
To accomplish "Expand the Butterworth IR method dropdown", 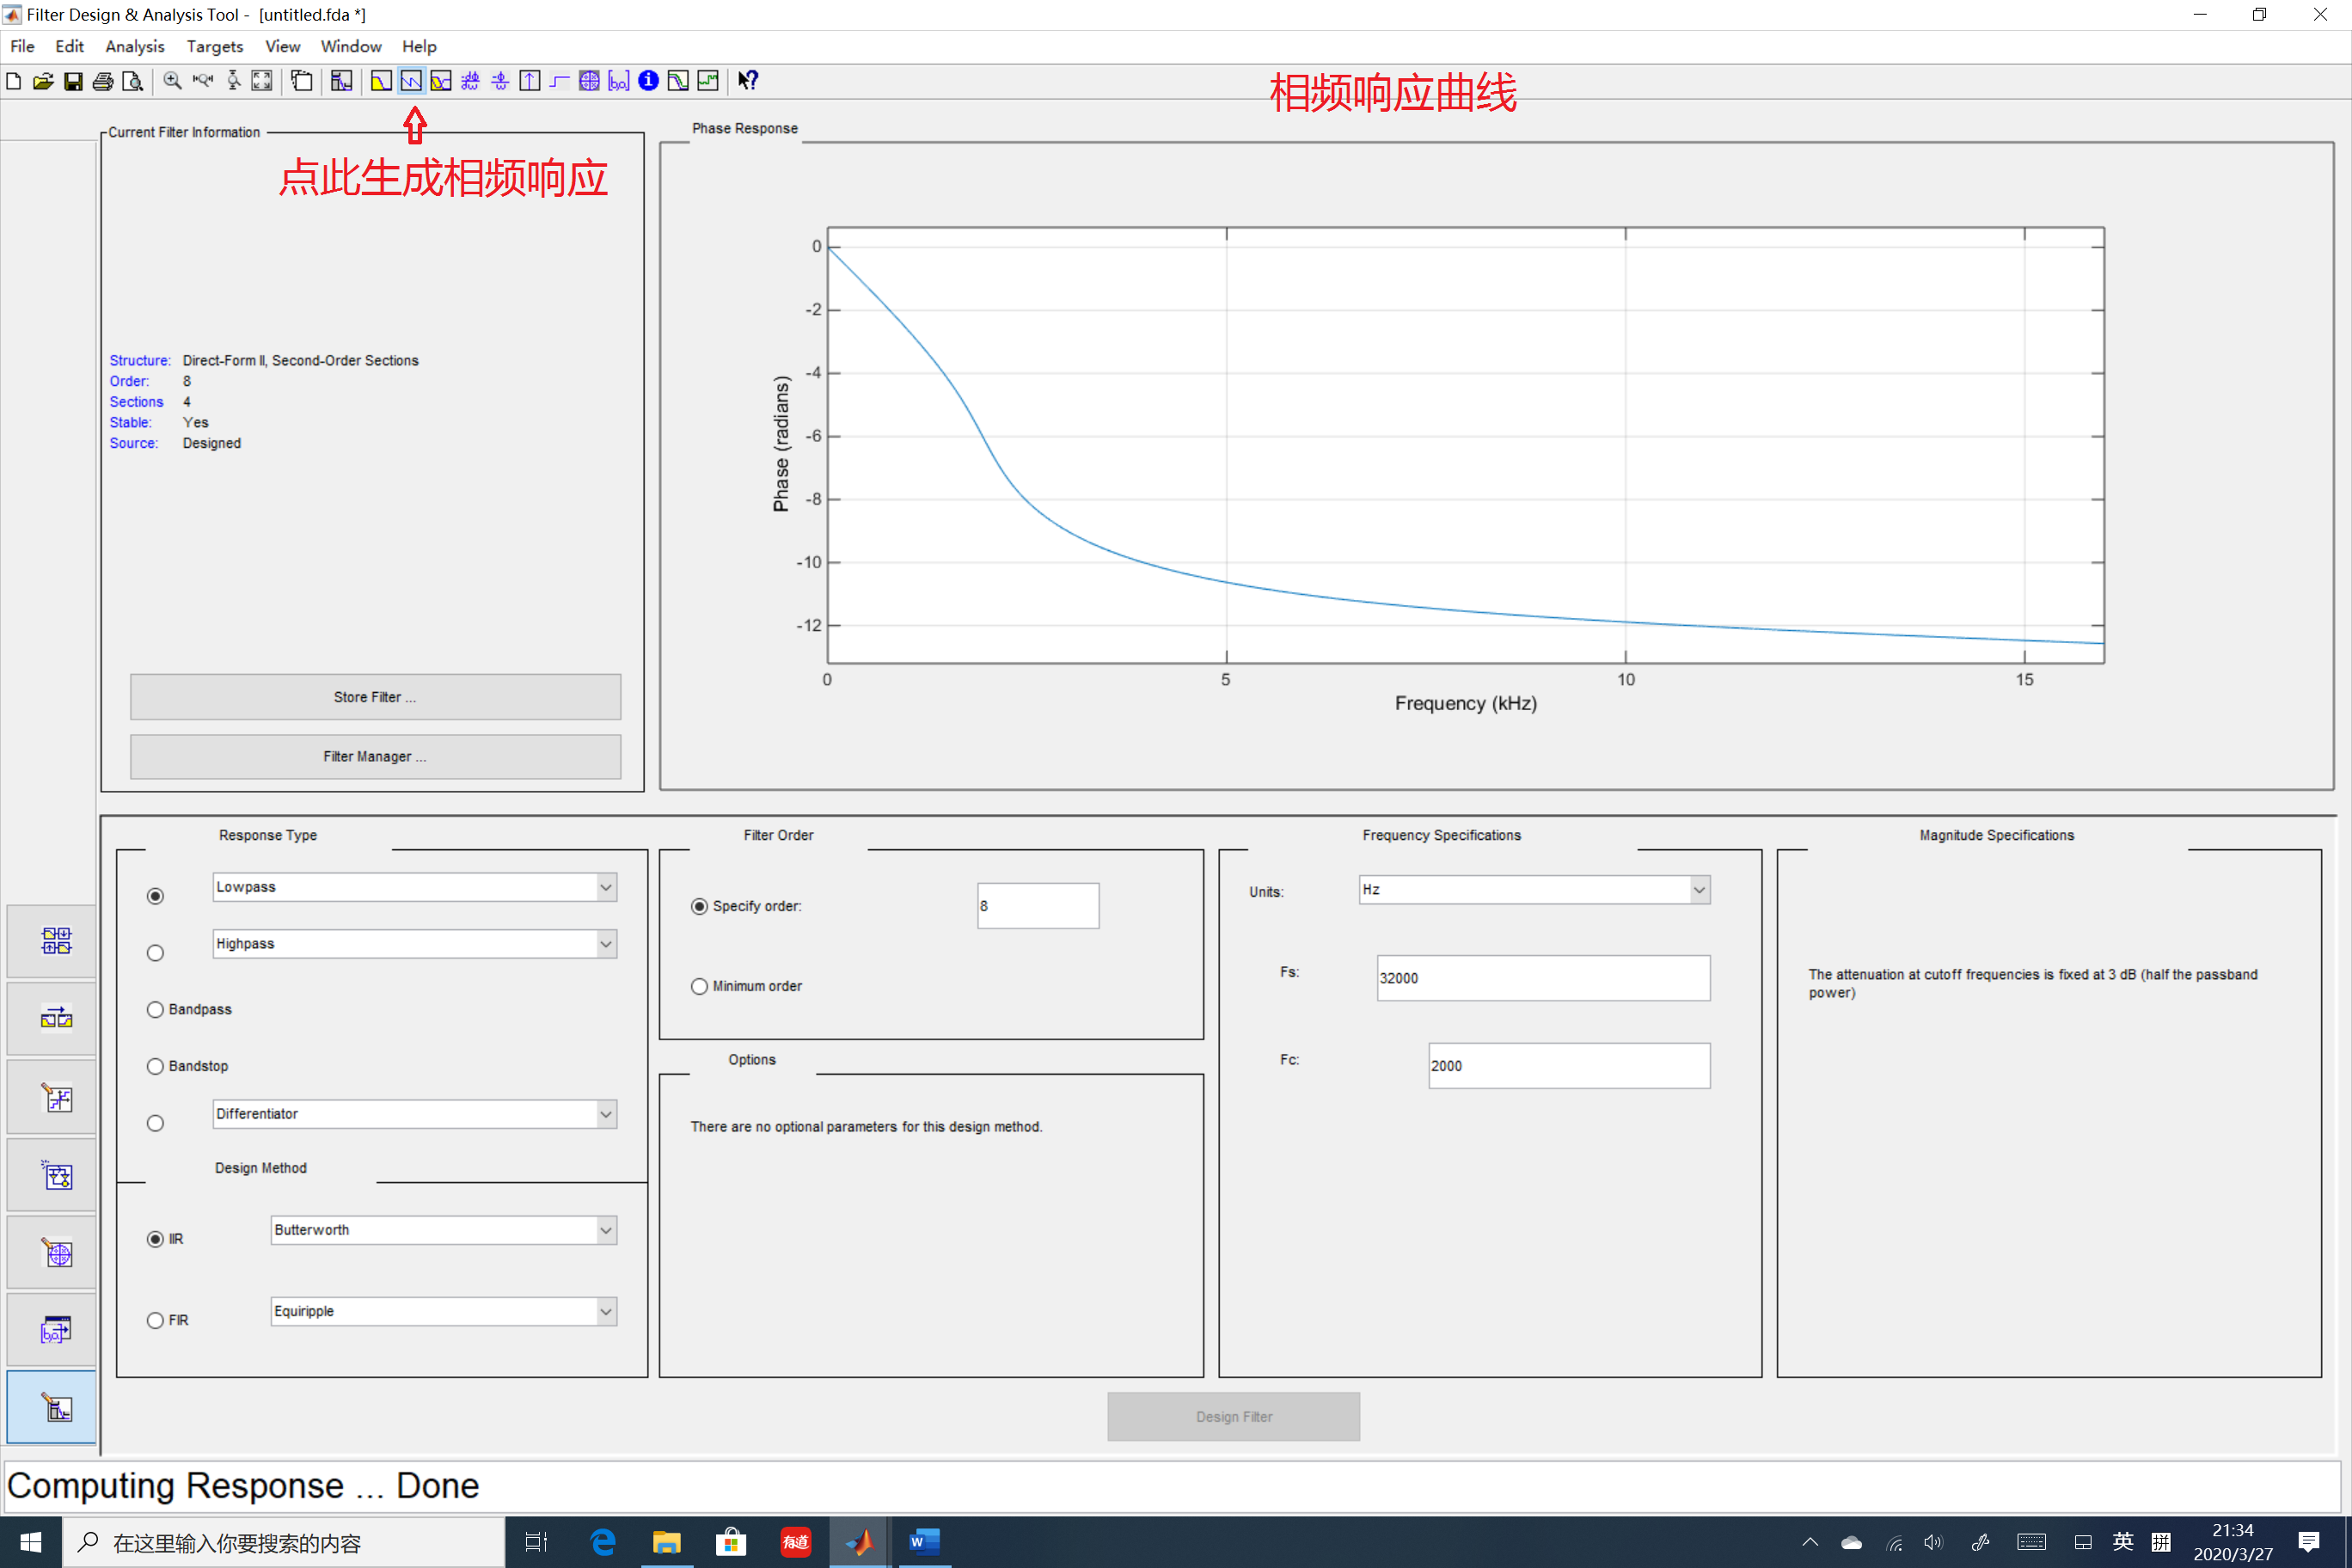I will pos(605,1230).
